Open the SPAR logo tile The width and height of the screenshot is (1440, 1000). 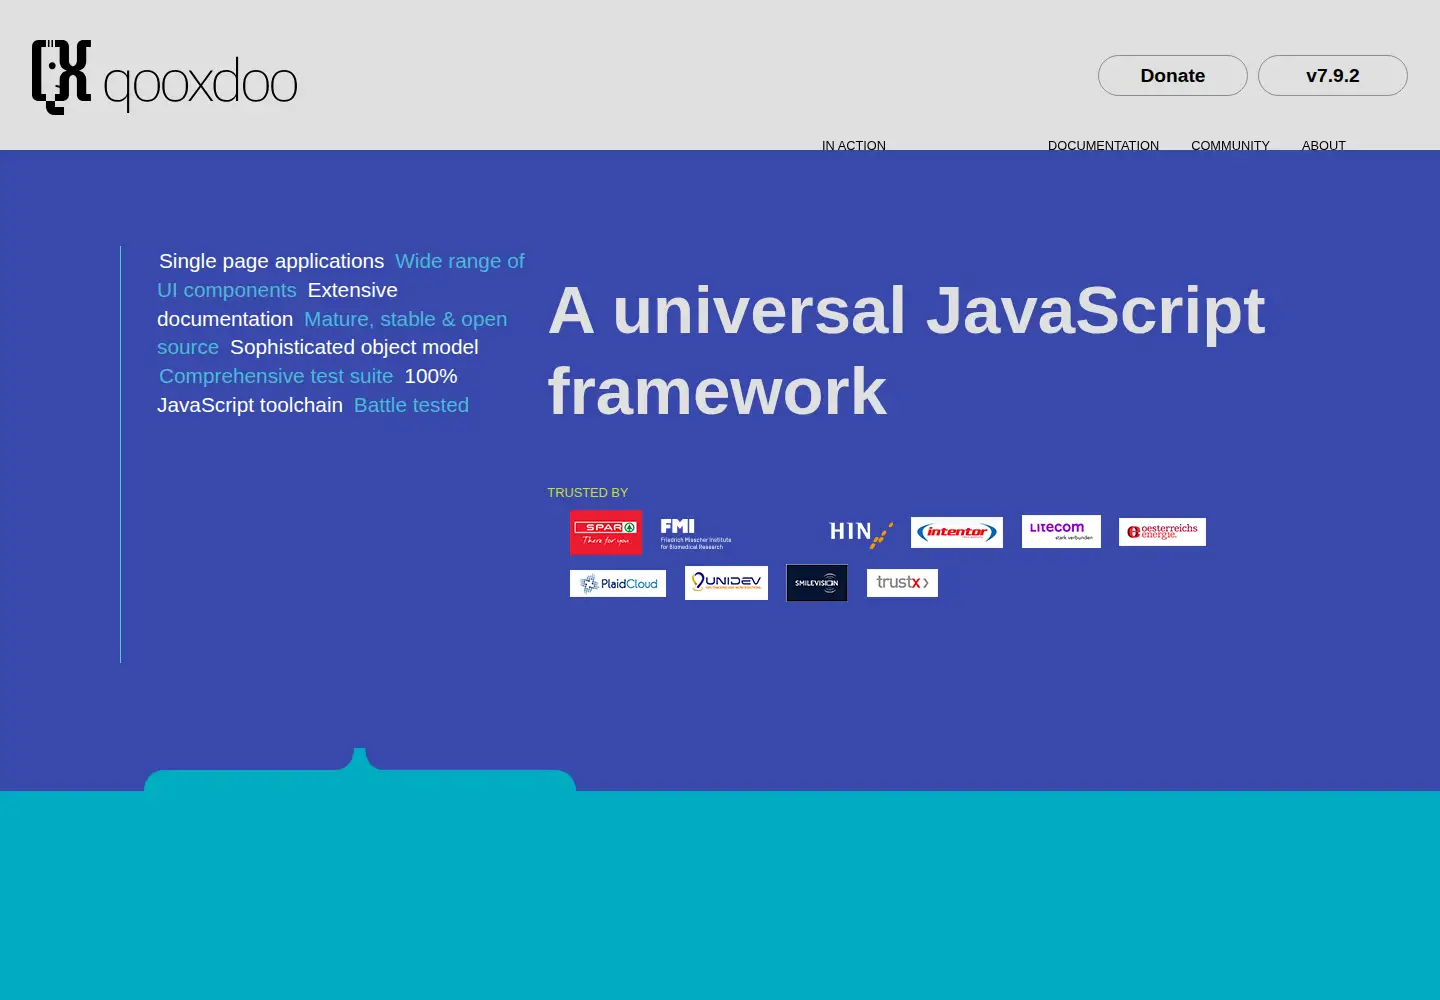(x=606, y=532)
